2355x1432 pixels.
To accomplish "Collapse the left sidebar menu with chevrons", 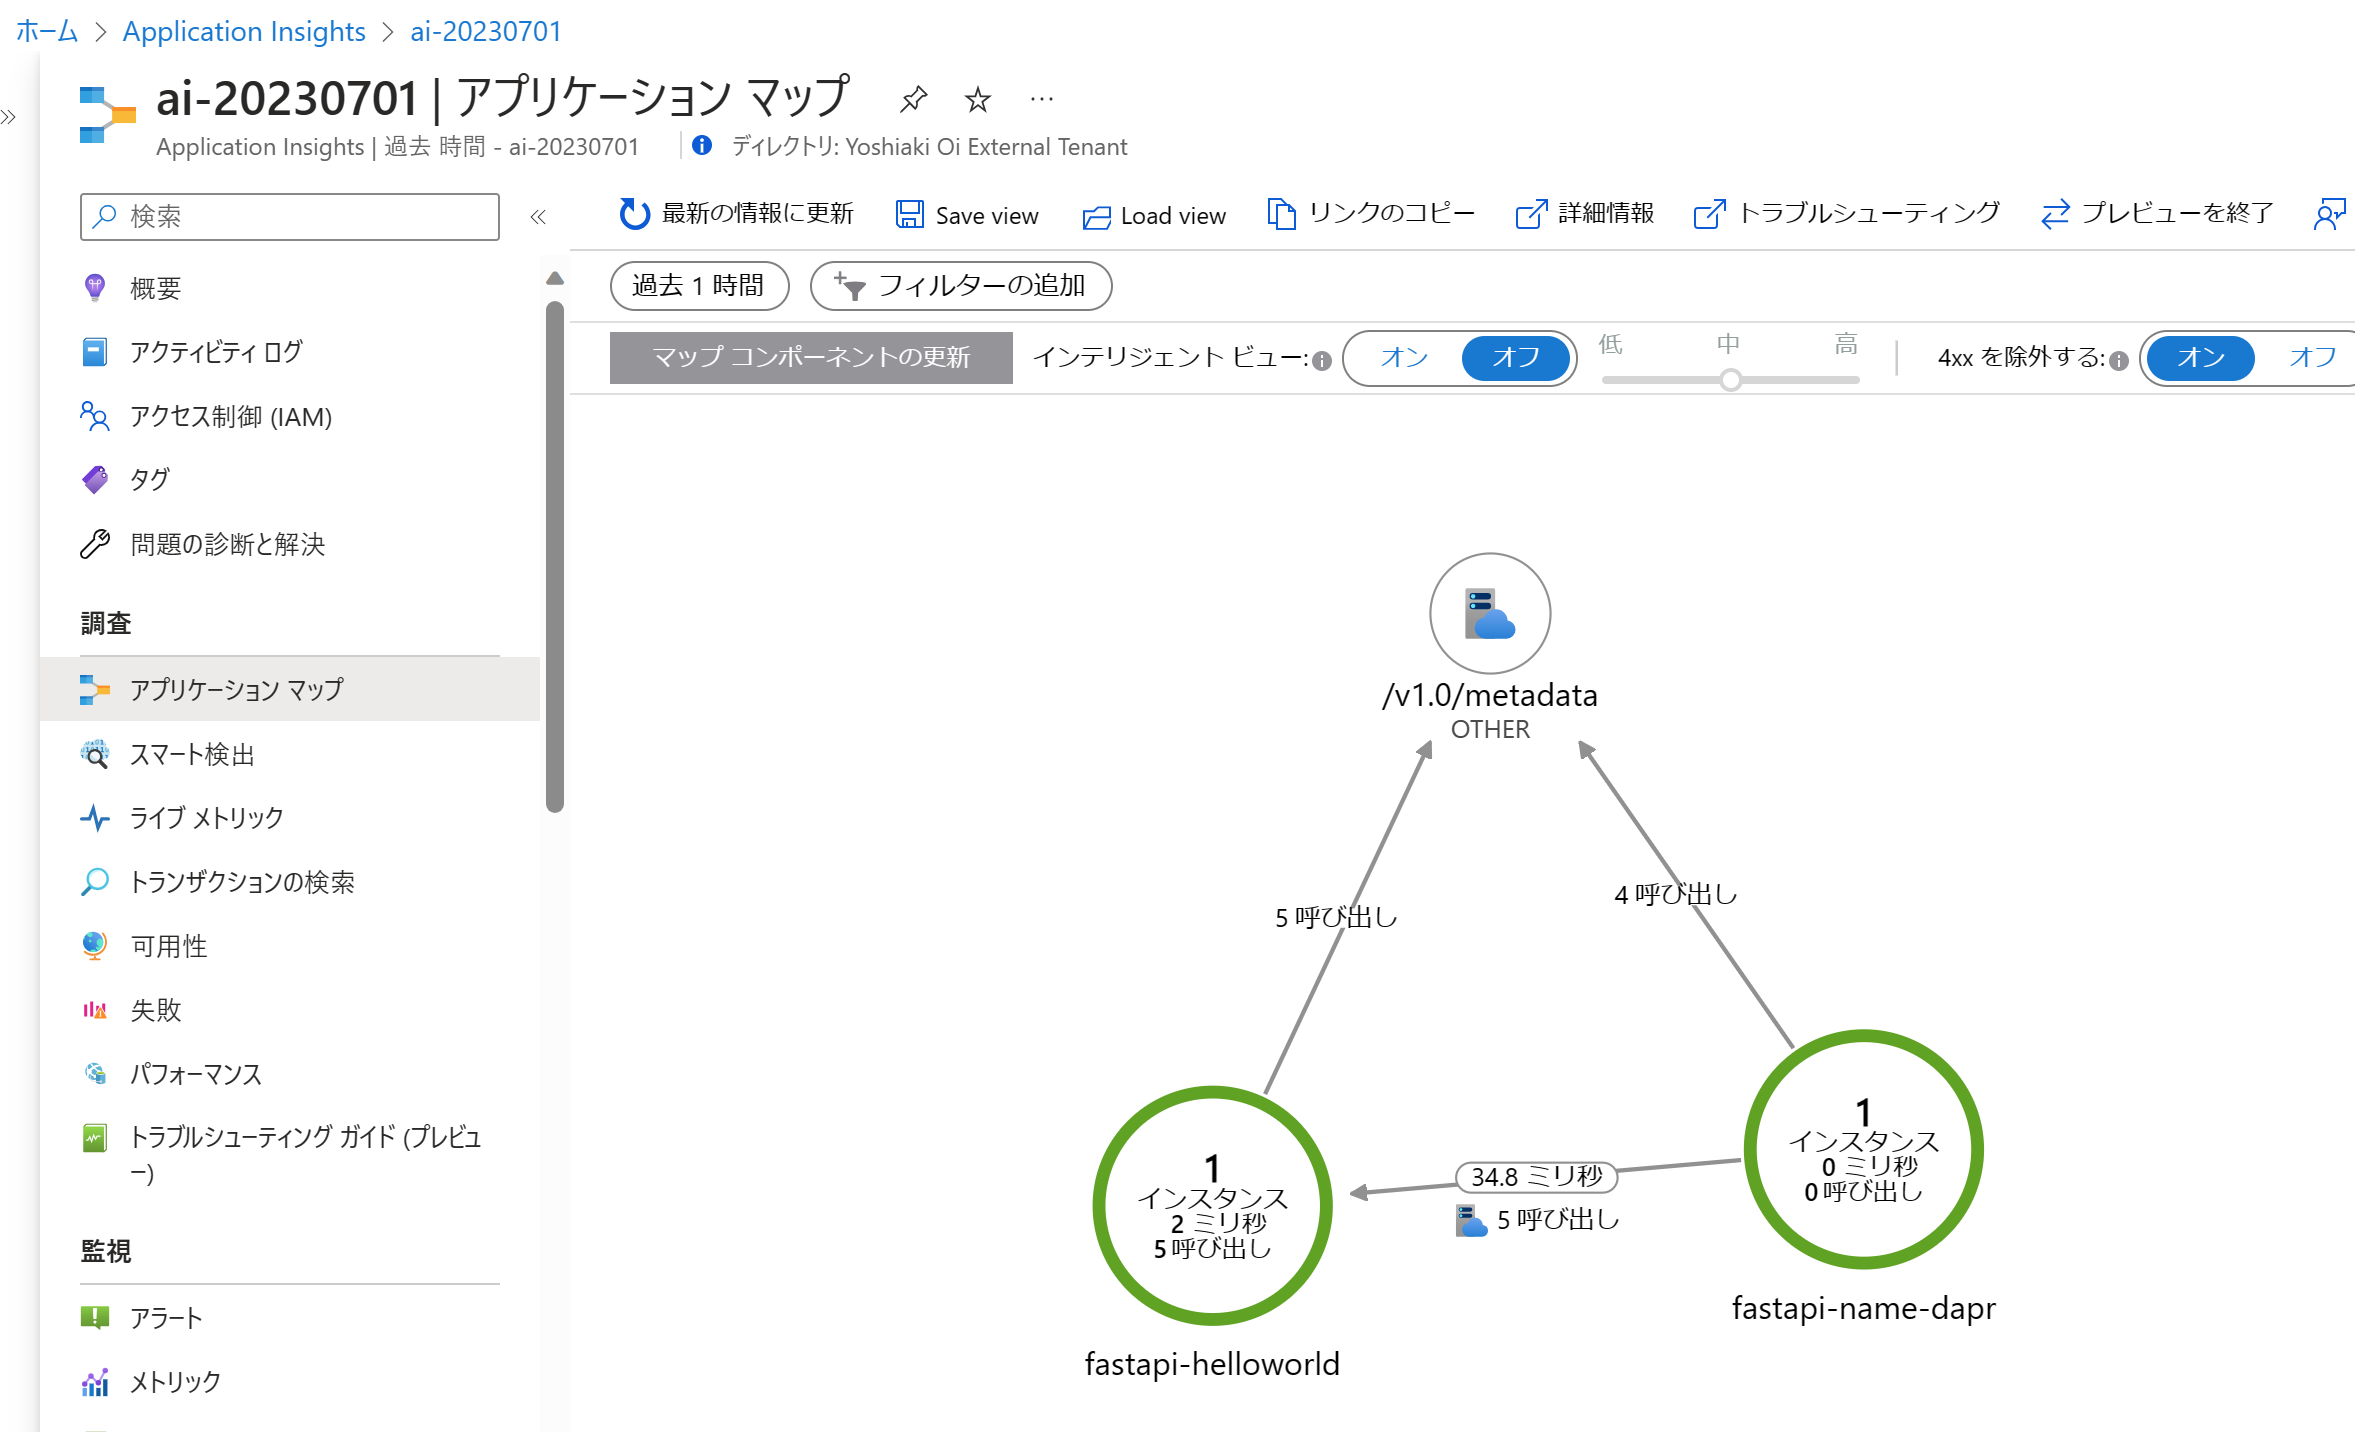I will pos(538,217).
